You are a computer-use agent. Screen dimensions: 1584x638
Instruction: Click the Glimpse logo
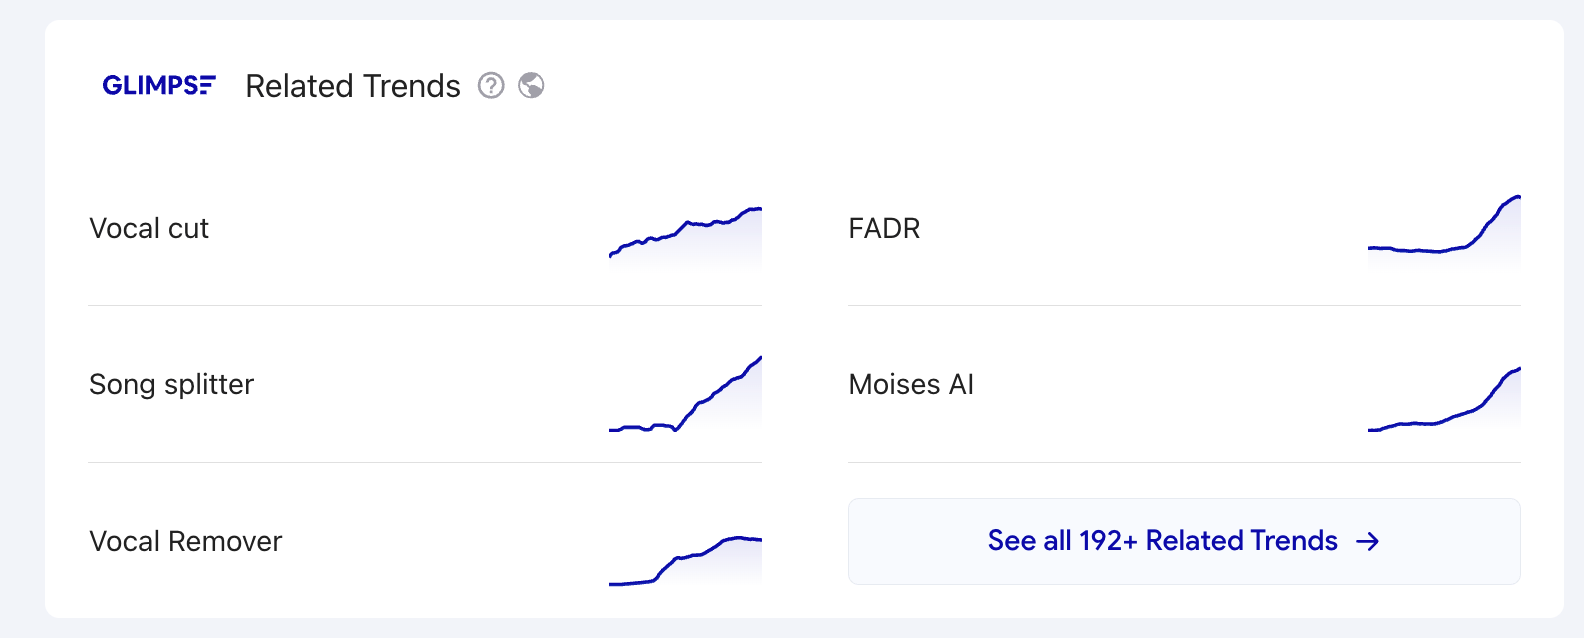coord(159,86)
